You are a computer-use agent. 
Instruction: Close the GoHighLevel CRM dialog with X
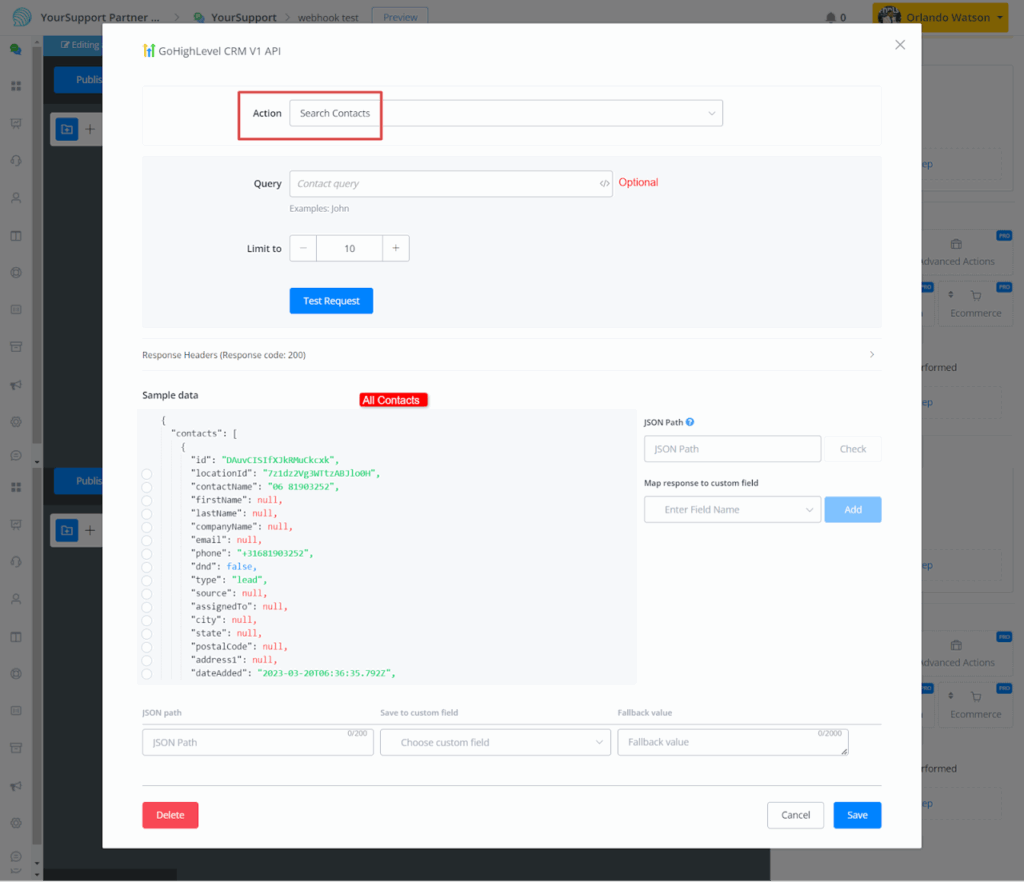[900, 45]
